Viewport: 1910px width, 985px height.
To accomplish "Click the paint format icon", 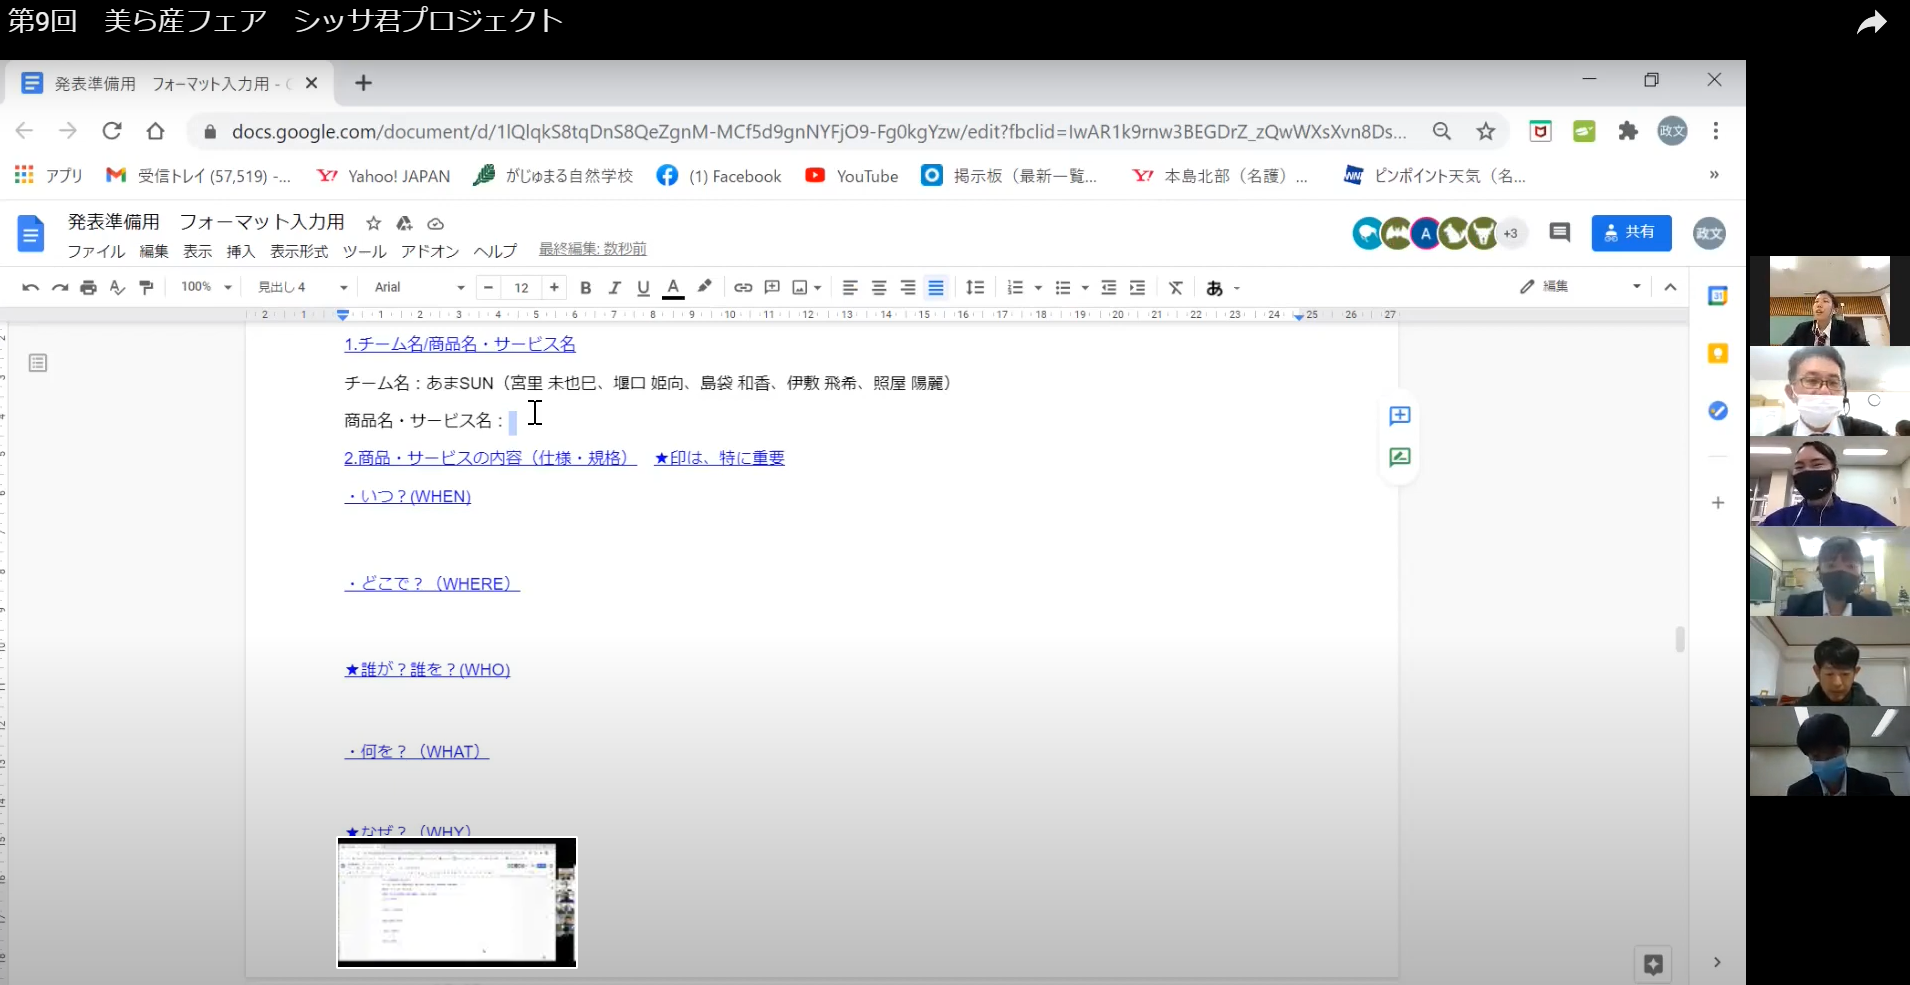I will 146,288.
